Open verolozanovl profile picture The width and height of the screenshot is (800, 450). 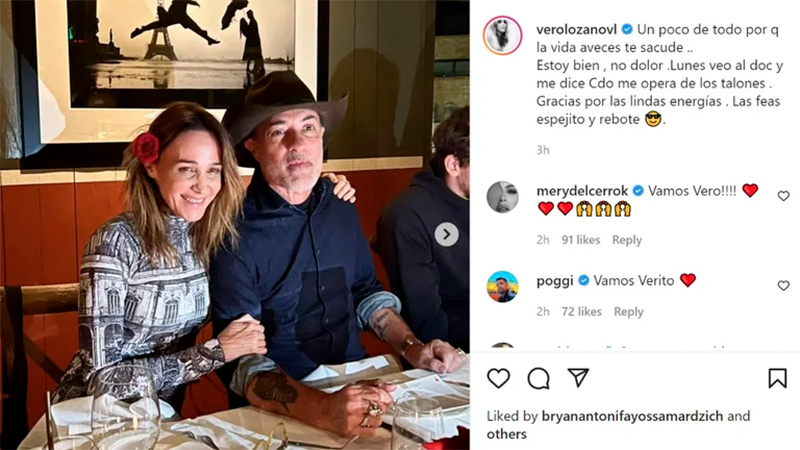(x=502, y=35)
